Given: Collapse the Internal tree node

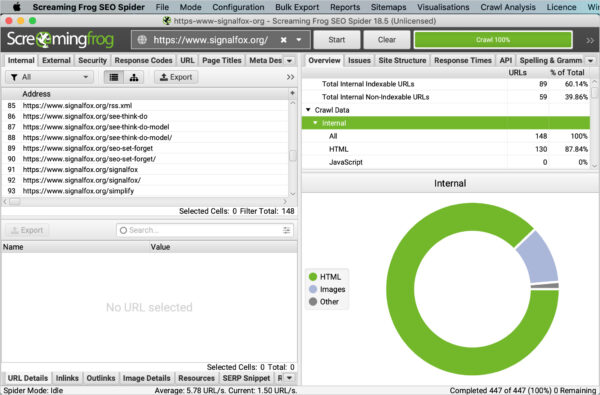Looking at the screenshot, I should click(x=315, y=123).
